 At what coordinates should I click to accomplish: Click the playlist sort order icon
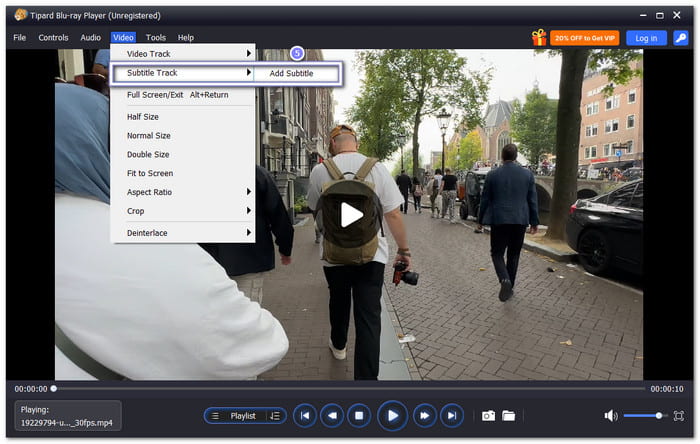275,416
